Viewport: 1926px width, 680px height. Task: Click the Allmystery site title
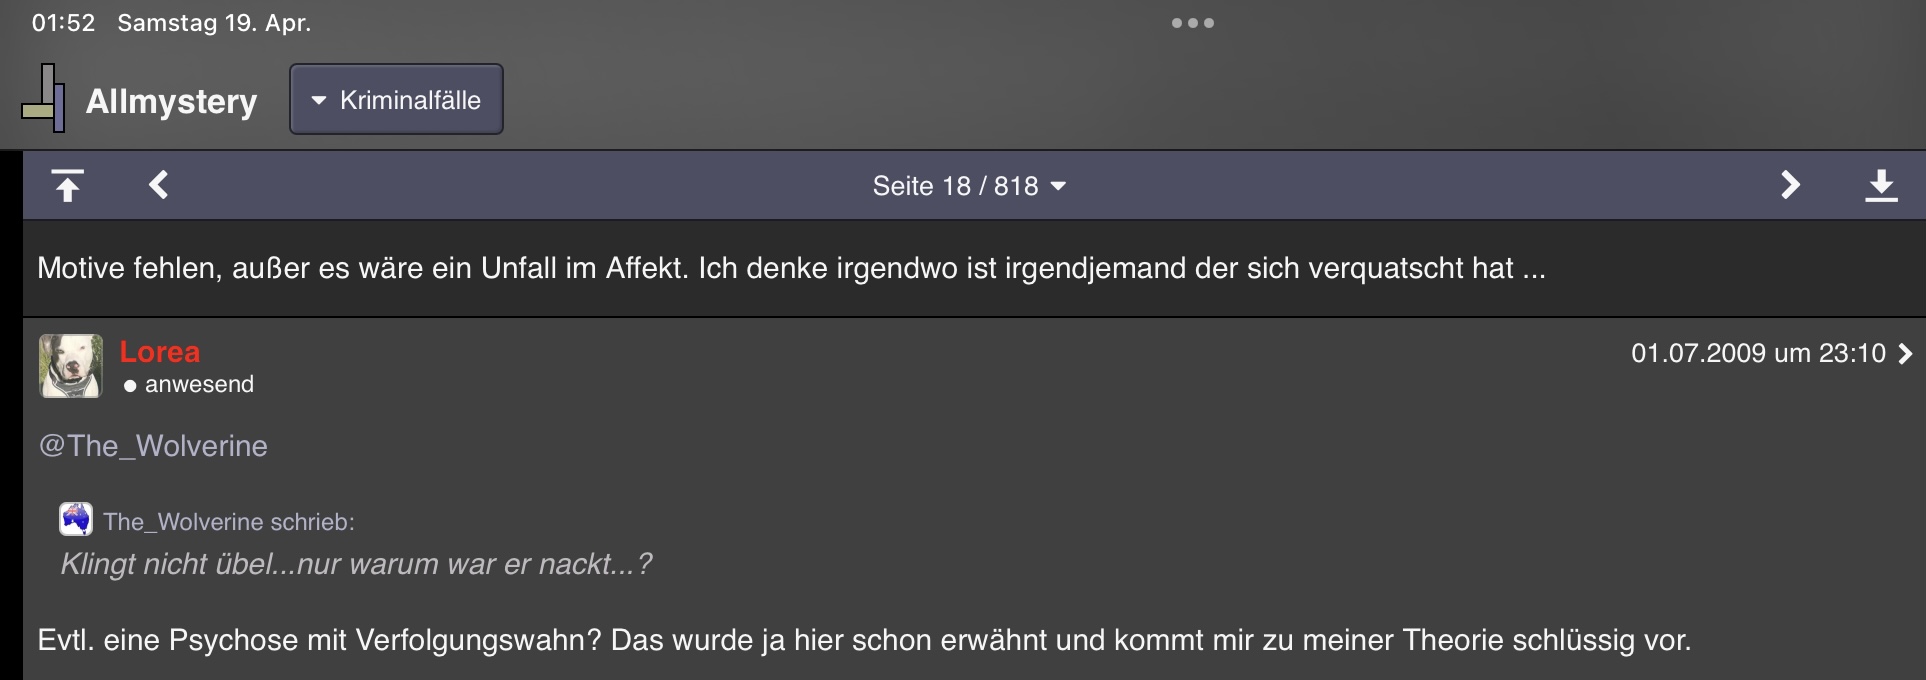tap(171, 101)
